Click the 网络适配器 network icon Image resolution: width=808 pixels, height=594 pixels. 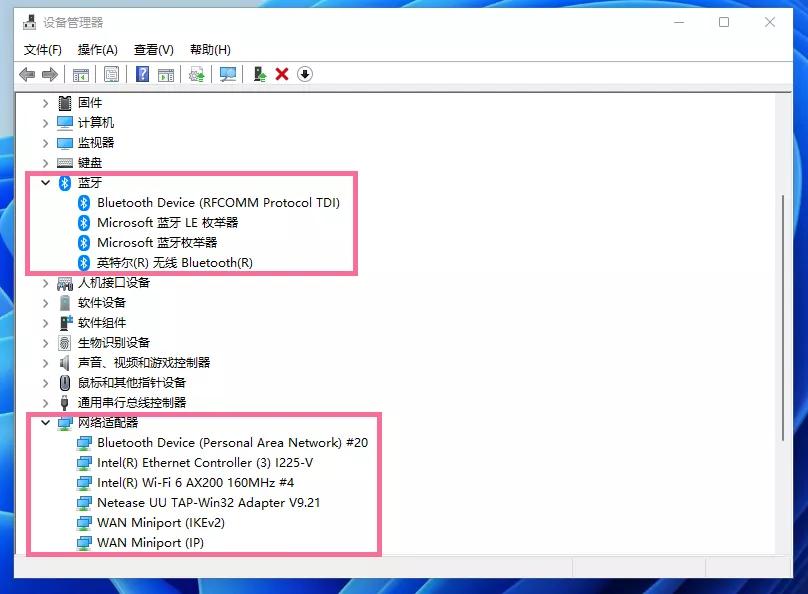65,423
